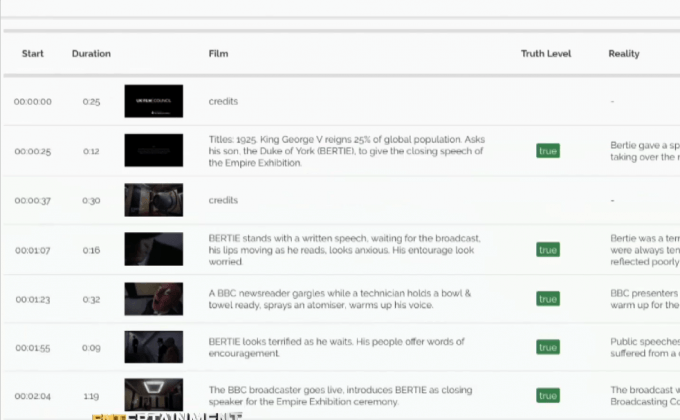Click the 0:12 duration value
This screenshot has height=420, width=680.
coord(91,151)
